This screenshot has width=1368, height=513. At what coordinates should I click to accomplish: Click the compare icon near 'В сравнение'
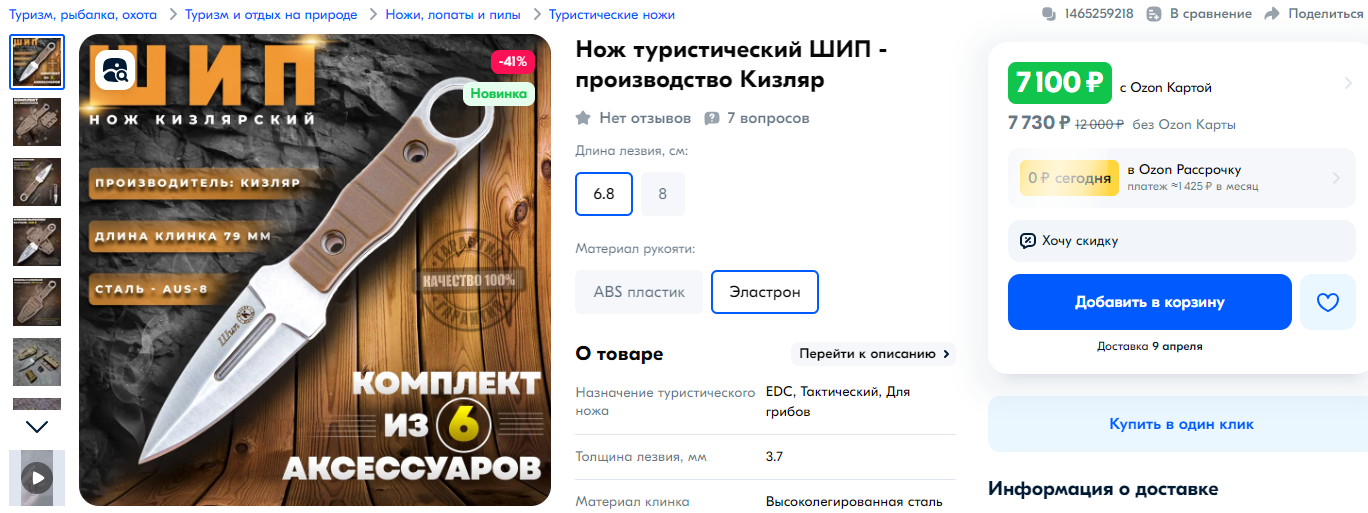[1154, 14]
